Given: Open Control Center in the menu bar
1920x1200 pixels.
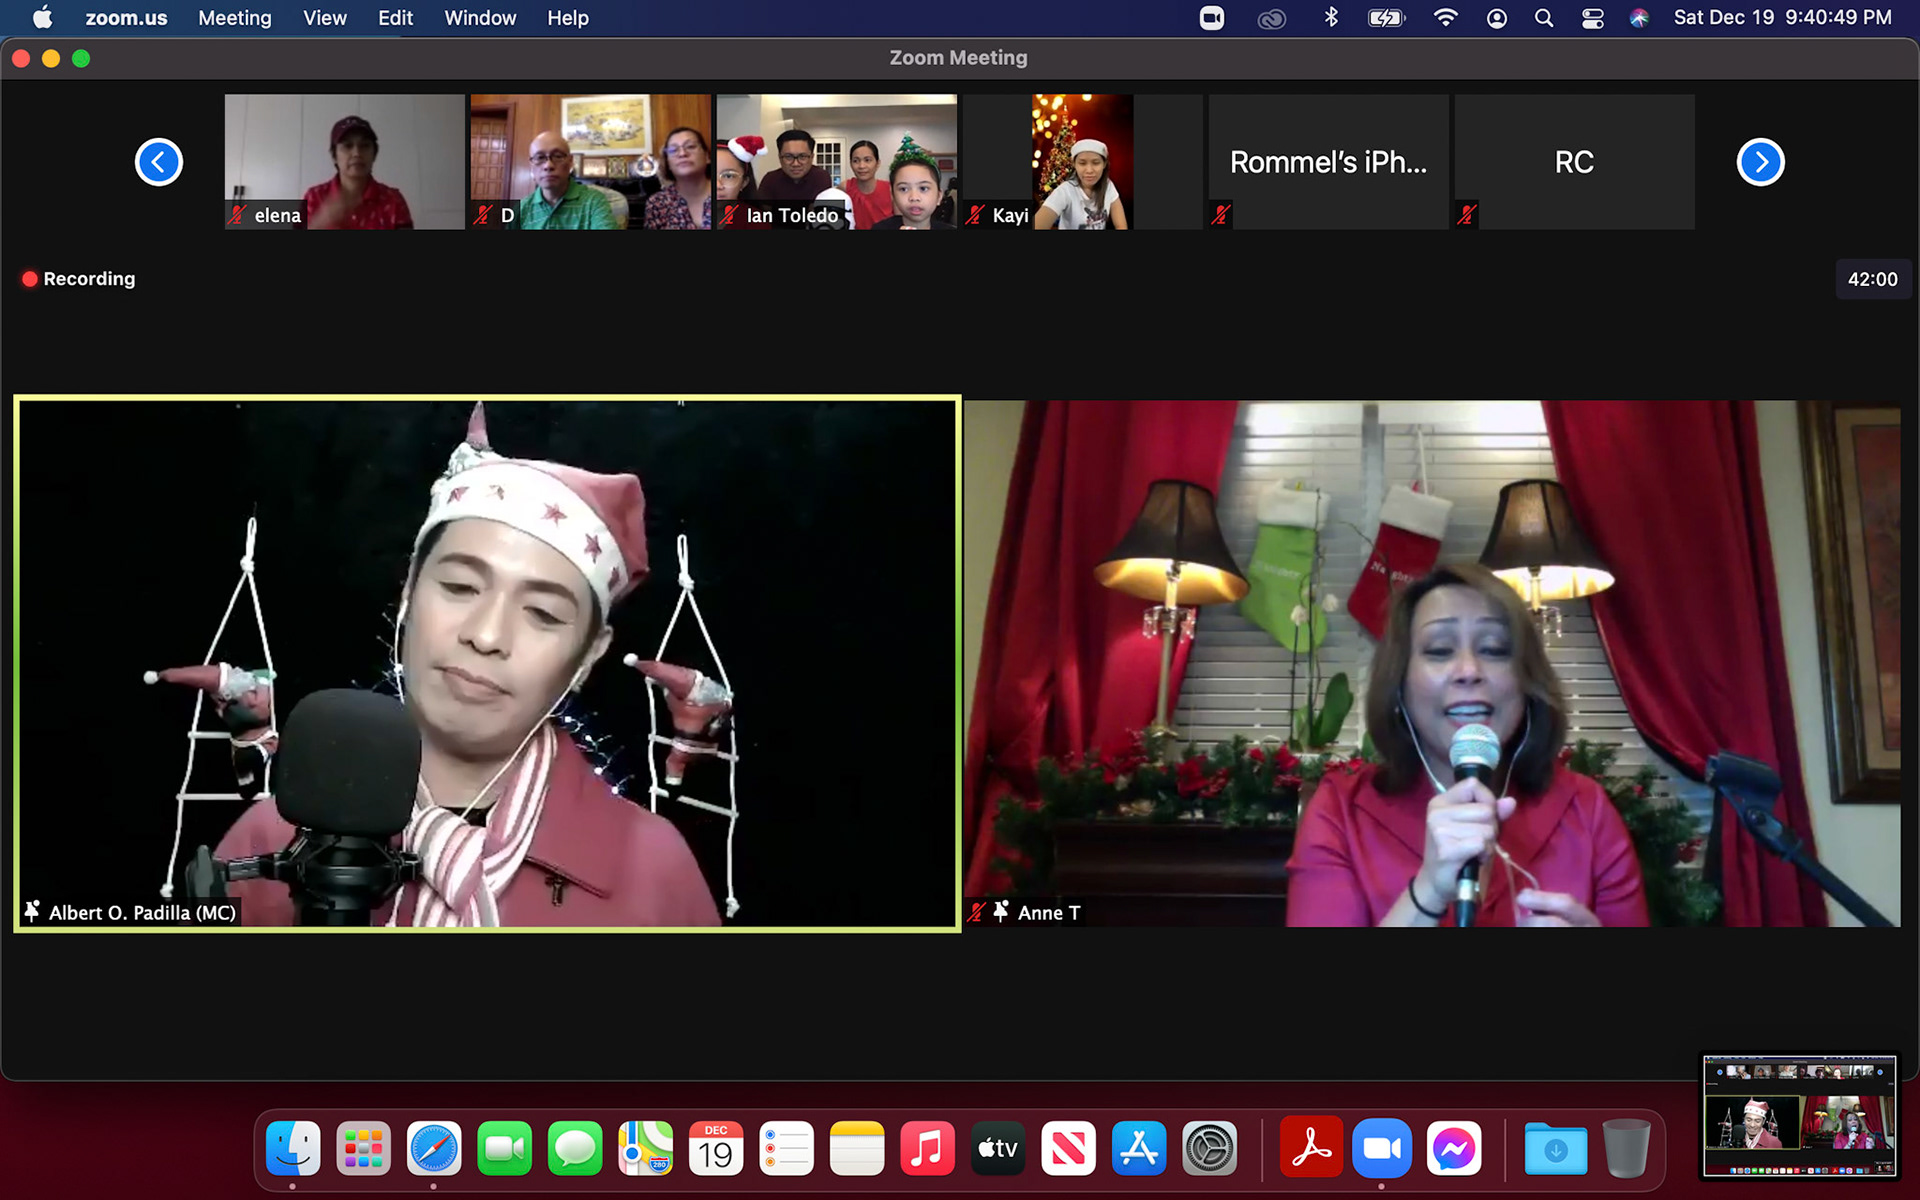Looking at the screenshot, I should click(1592, 18).
